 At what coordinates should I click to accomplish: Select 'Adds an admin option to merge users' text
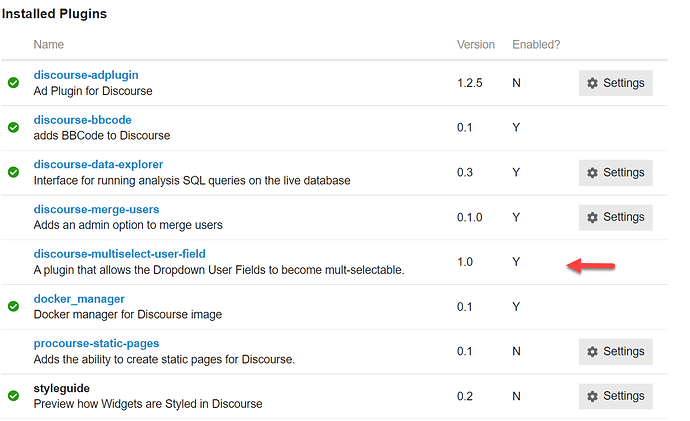point(128,225)
